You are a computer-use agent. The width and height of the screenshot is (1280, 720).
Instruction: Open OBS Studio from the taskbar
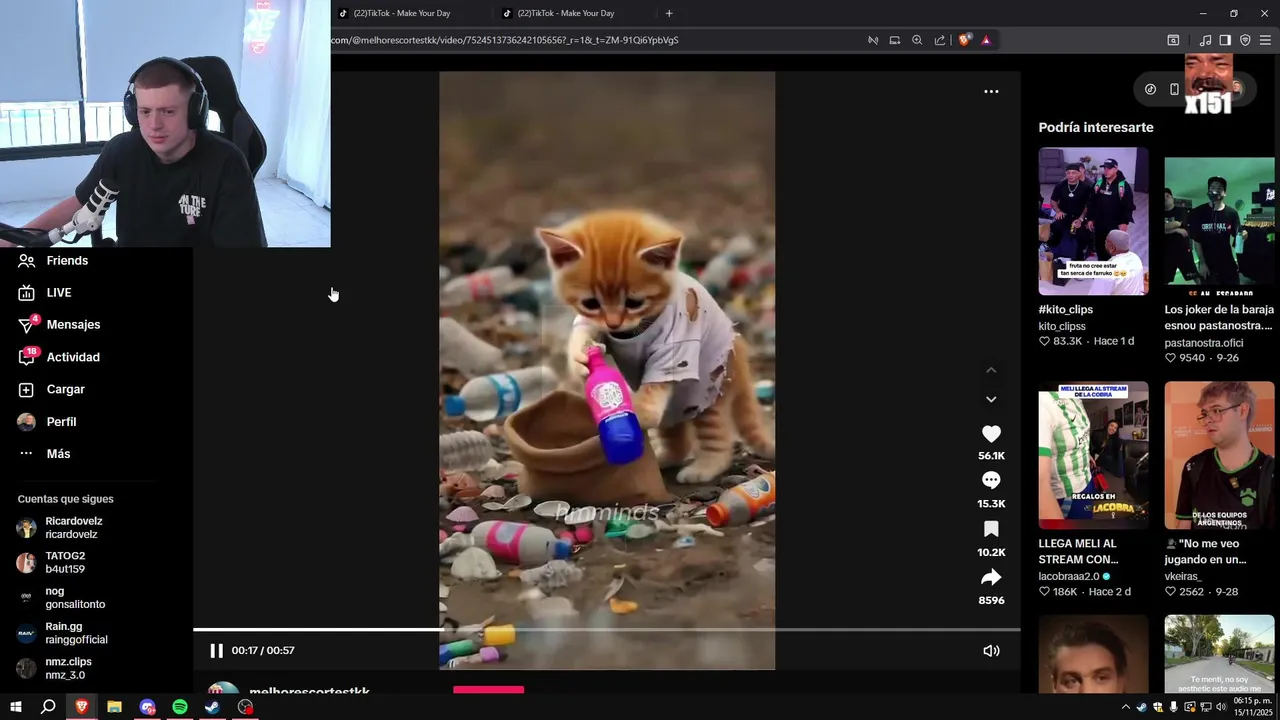[245, 707]
